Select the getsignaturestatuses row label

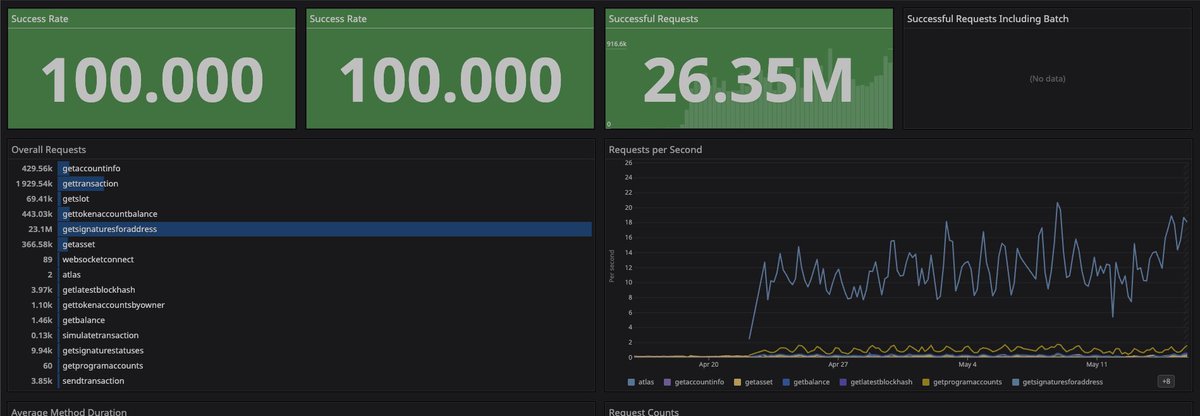click(x=104, y=351)
